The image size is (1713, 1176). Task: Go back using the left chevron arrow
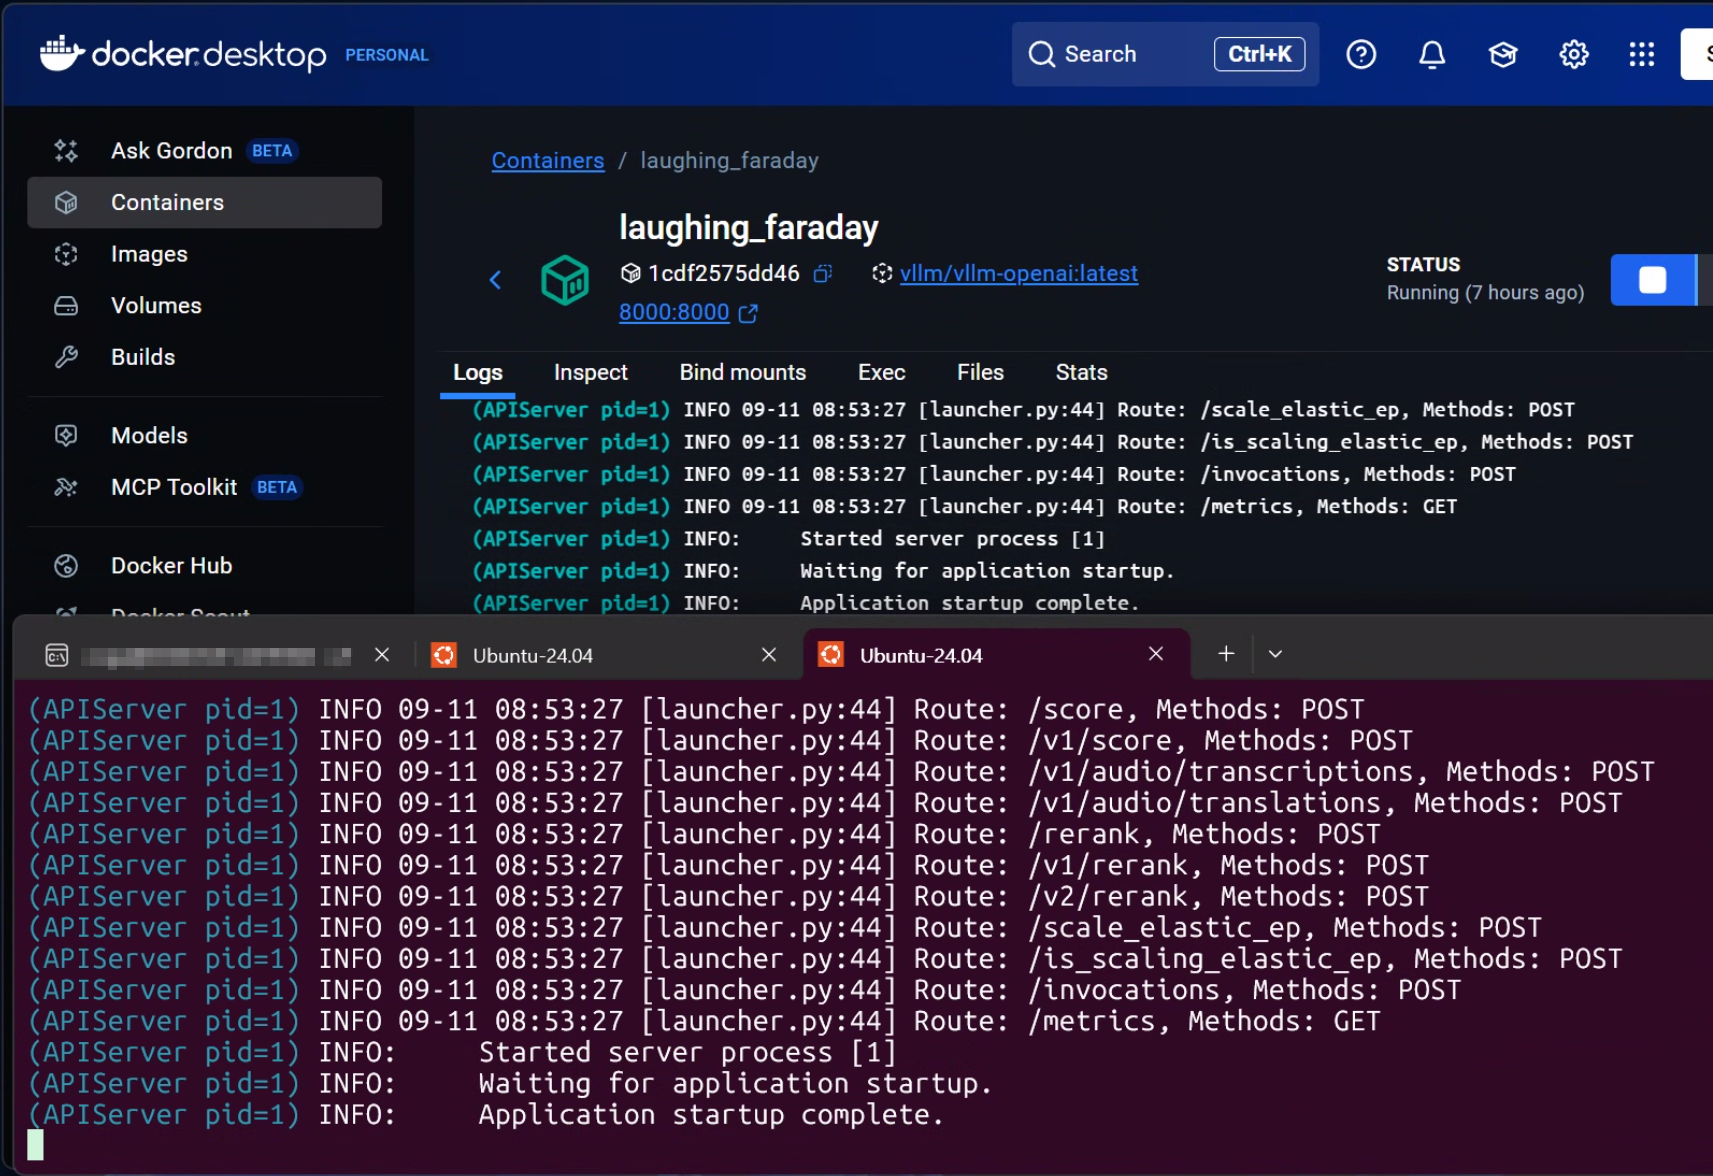pyautogui.click(x=495, y=280)
